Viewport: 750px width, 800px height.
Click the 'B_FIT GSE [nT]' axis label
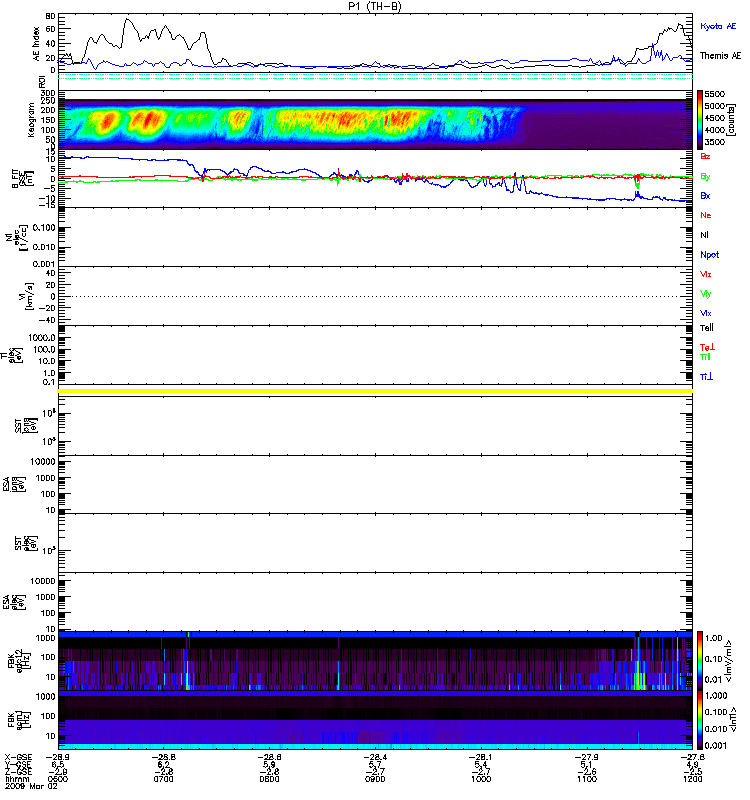pos(22,179)
